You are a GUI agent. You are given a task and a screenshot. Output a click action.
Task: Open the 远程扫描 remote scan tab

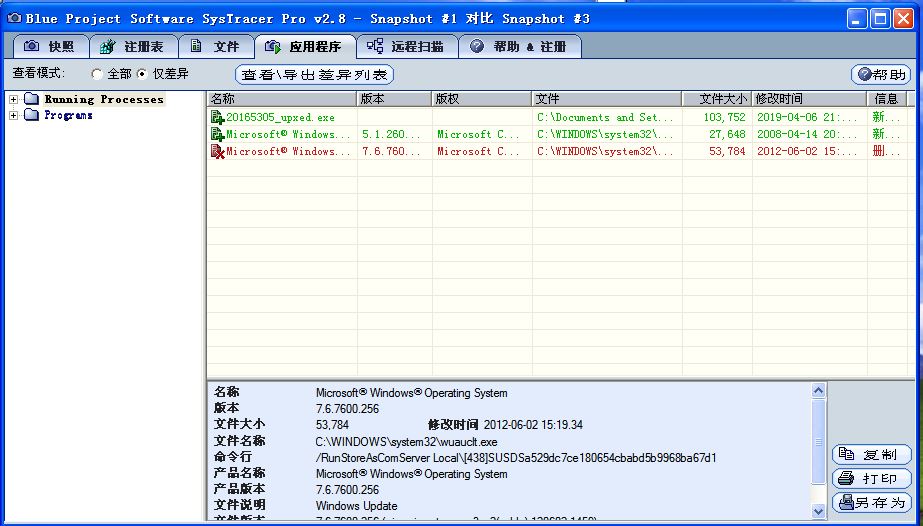(407, 47)
